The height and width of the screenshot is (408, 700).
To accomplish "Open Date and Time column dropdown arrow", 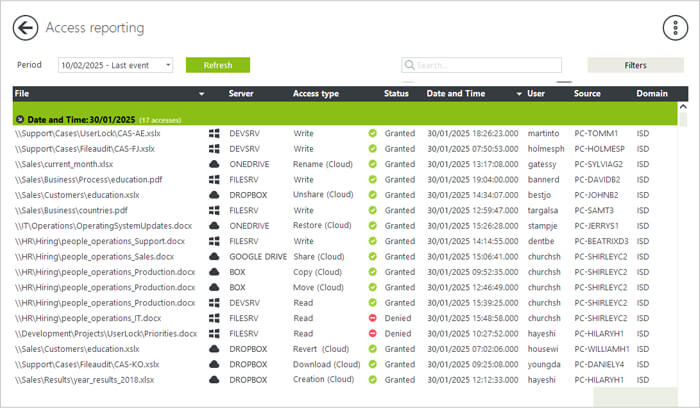I will [519, 94].
